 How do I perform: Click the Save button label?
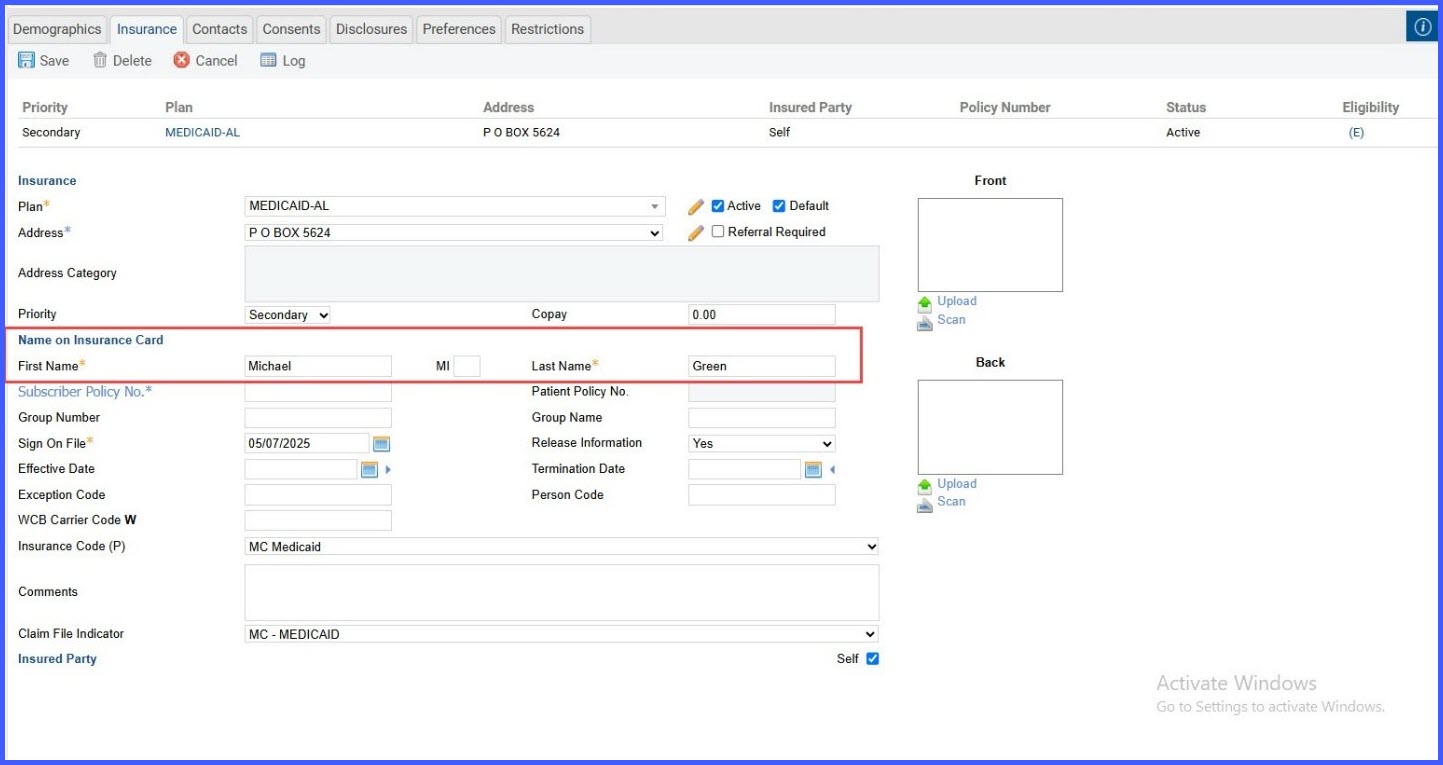click(55, 61)
